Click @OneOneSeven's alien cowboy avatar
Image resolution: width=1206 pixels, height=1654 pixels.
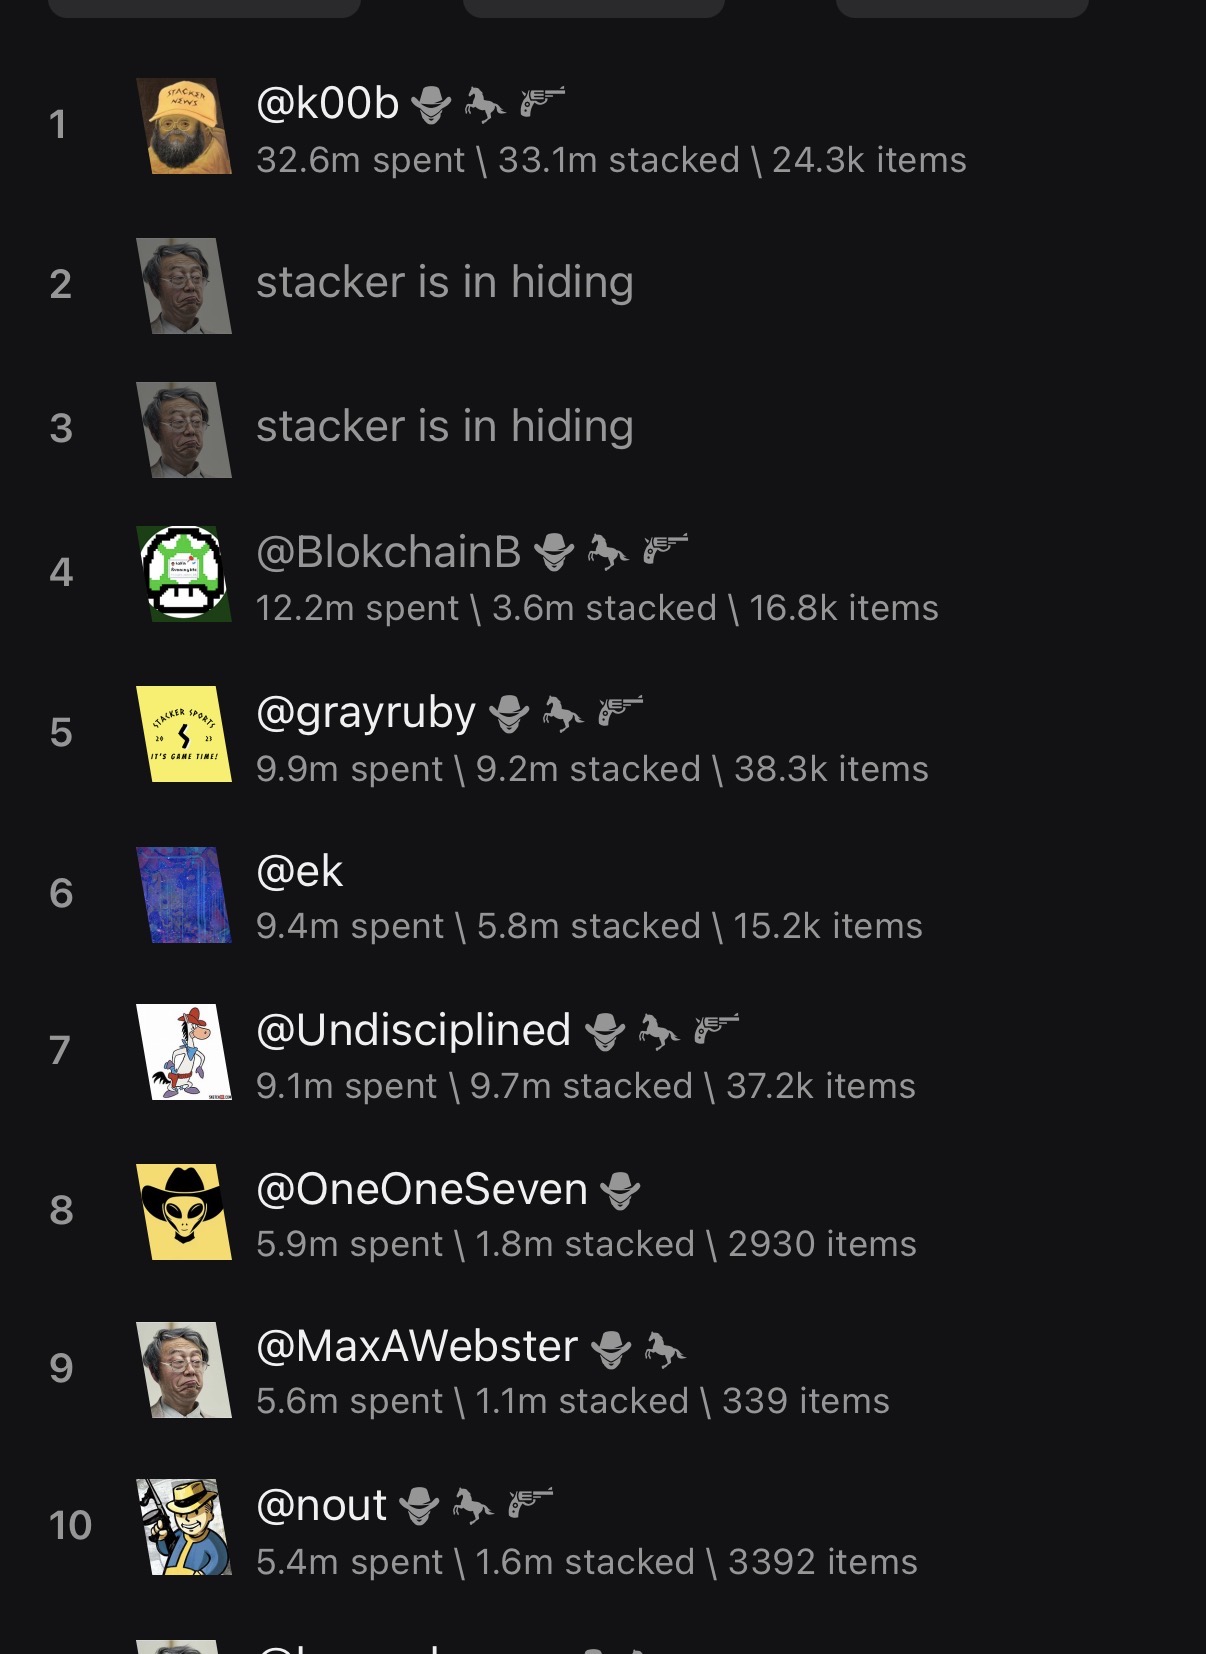pyautogui.click(x=184, y=1211)
